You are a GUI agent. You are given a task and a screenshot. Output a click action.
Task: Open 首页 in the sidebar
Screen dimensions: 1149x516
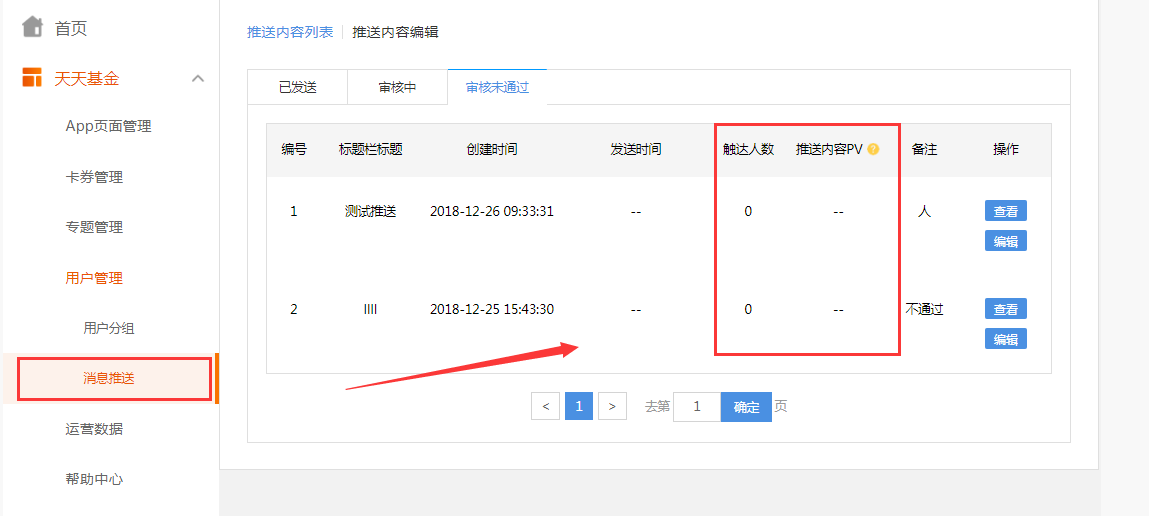(71, 29)
